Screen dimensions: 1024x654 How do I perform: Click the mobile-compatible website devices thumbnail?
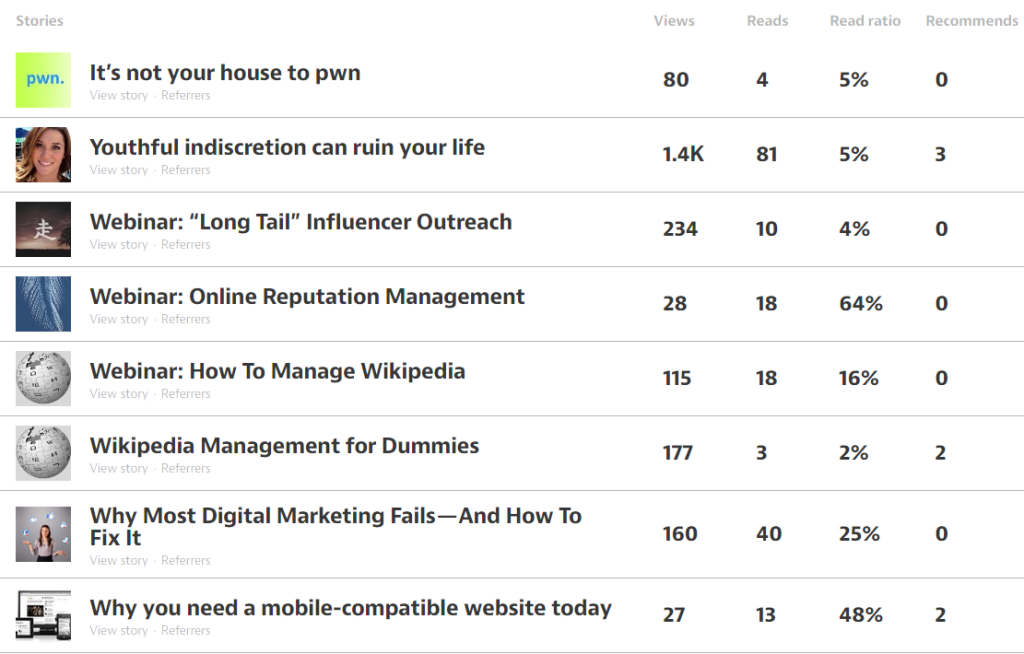43,615
